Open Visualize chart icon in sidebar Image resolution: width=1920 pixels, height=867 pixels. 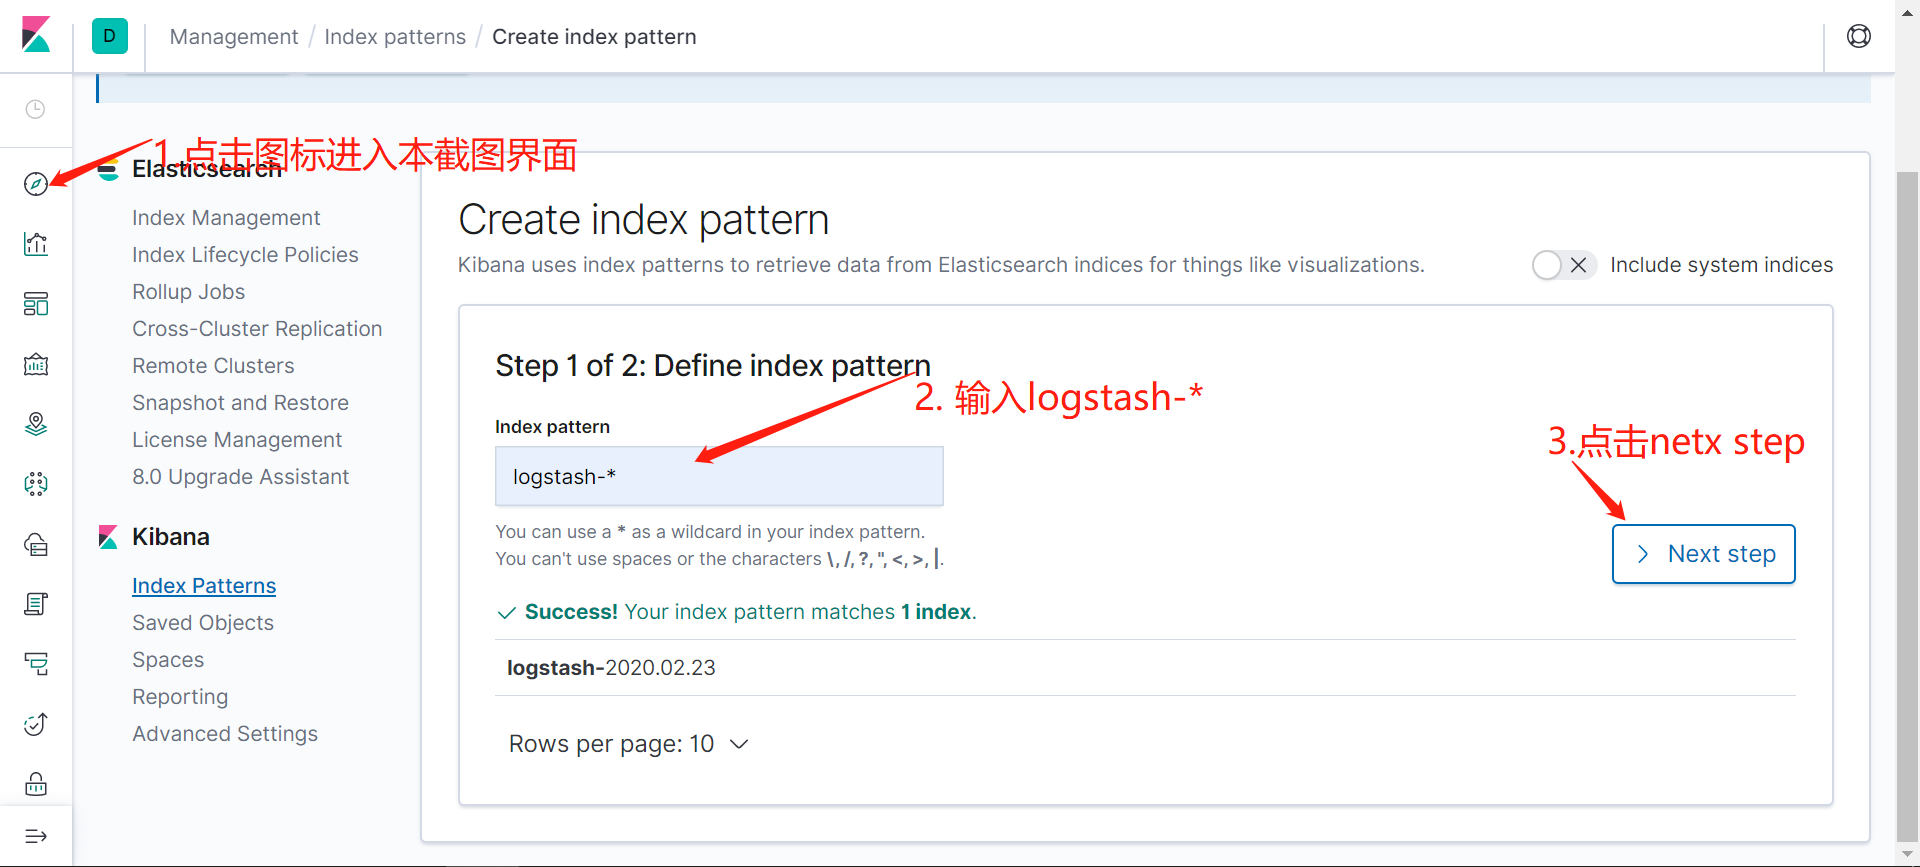tap(36, 244)
